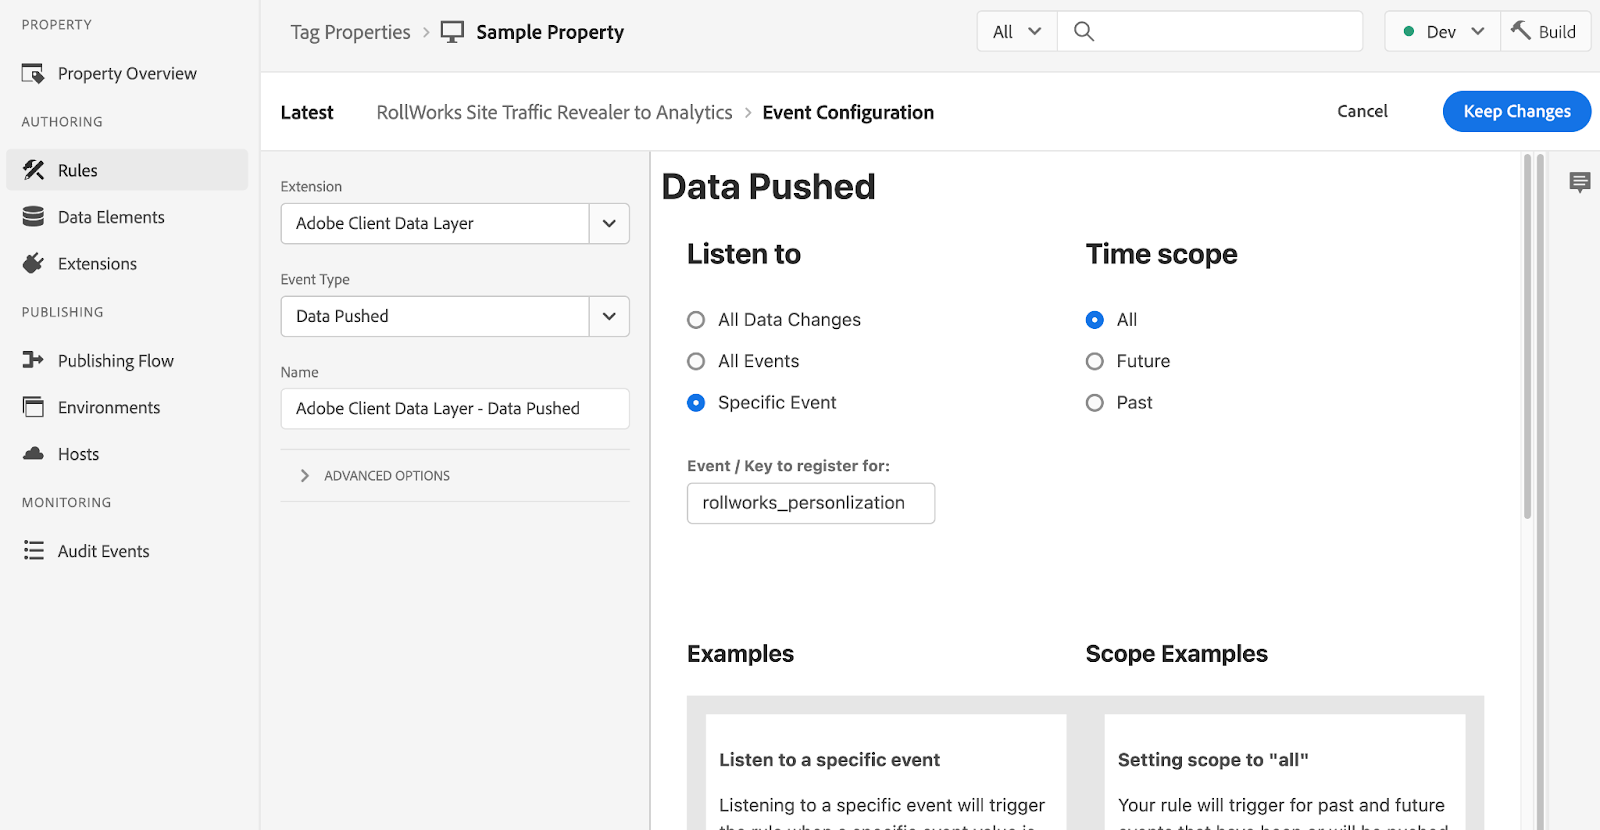Viewport: 1600px width, 830px height.
Task: Click the Event / Key to register for field
Action: 810,503
